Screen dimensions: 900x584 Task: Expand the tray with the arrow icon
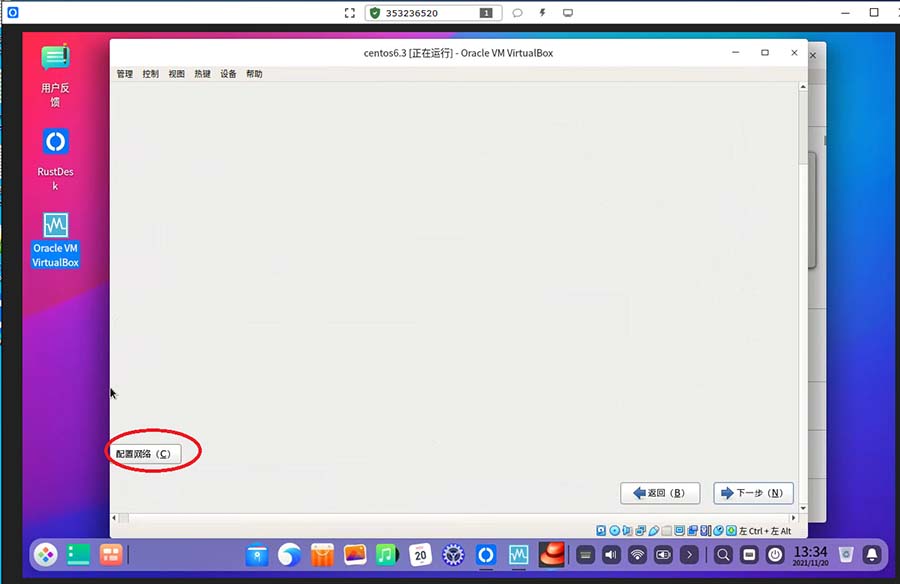click(x=689, y=555)
